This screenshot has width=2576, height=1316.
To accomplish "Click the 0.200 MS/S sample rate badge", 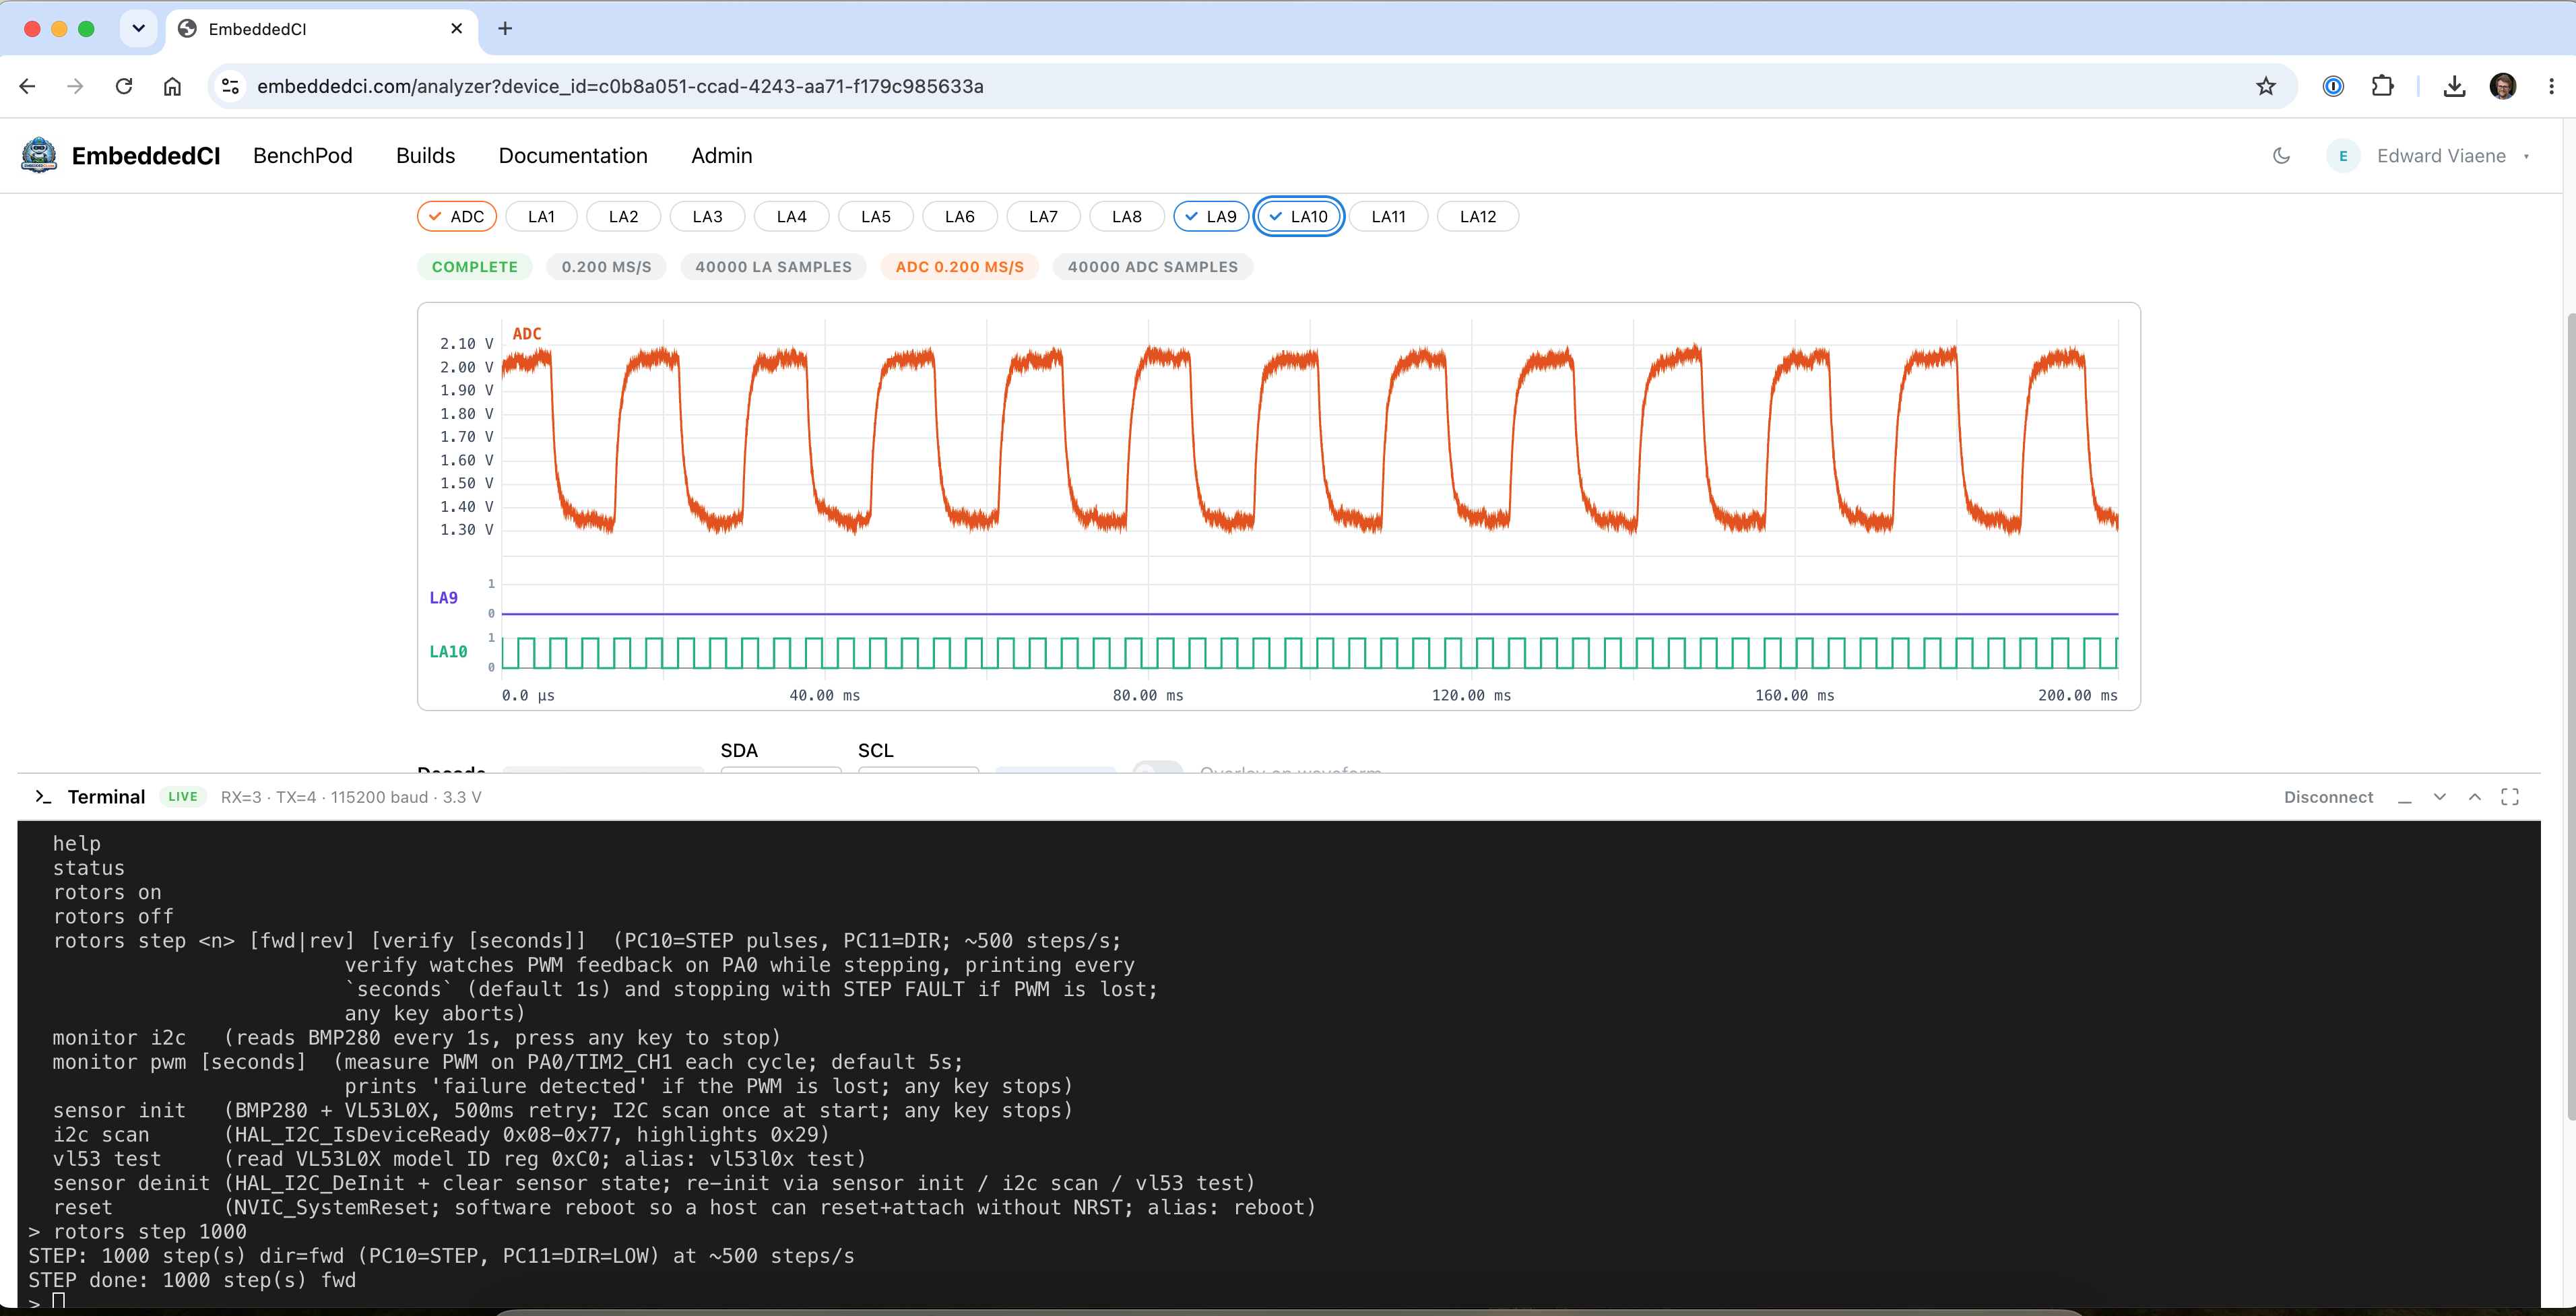I will (606, 267).
